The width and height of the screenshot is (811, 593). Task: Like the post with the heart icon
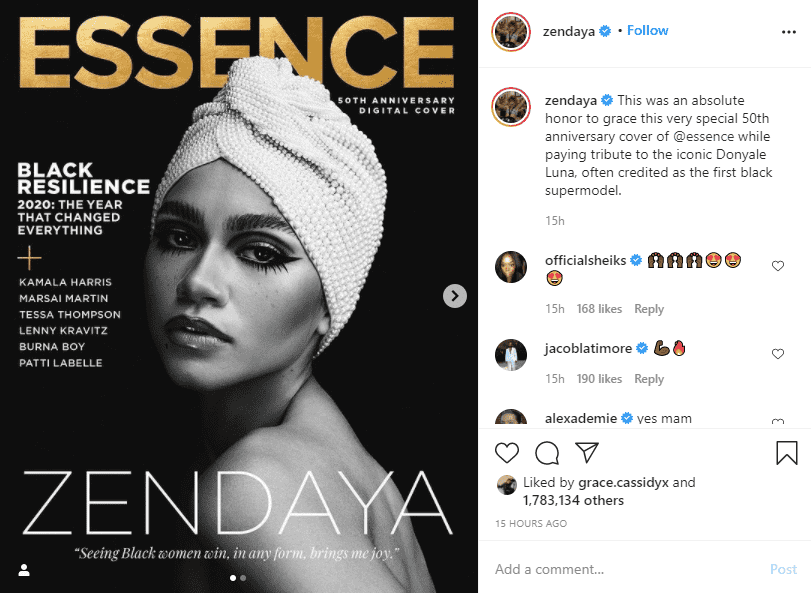(506, 453)
